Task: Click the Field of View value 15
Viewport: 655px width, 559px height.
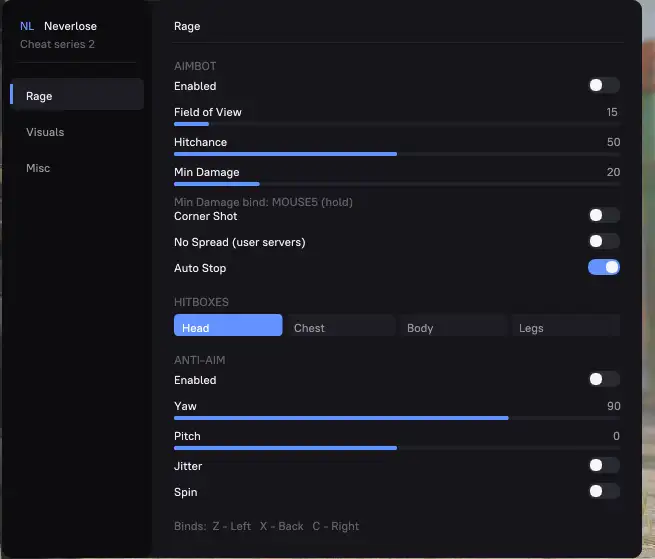Action: [x=612, y=112]
